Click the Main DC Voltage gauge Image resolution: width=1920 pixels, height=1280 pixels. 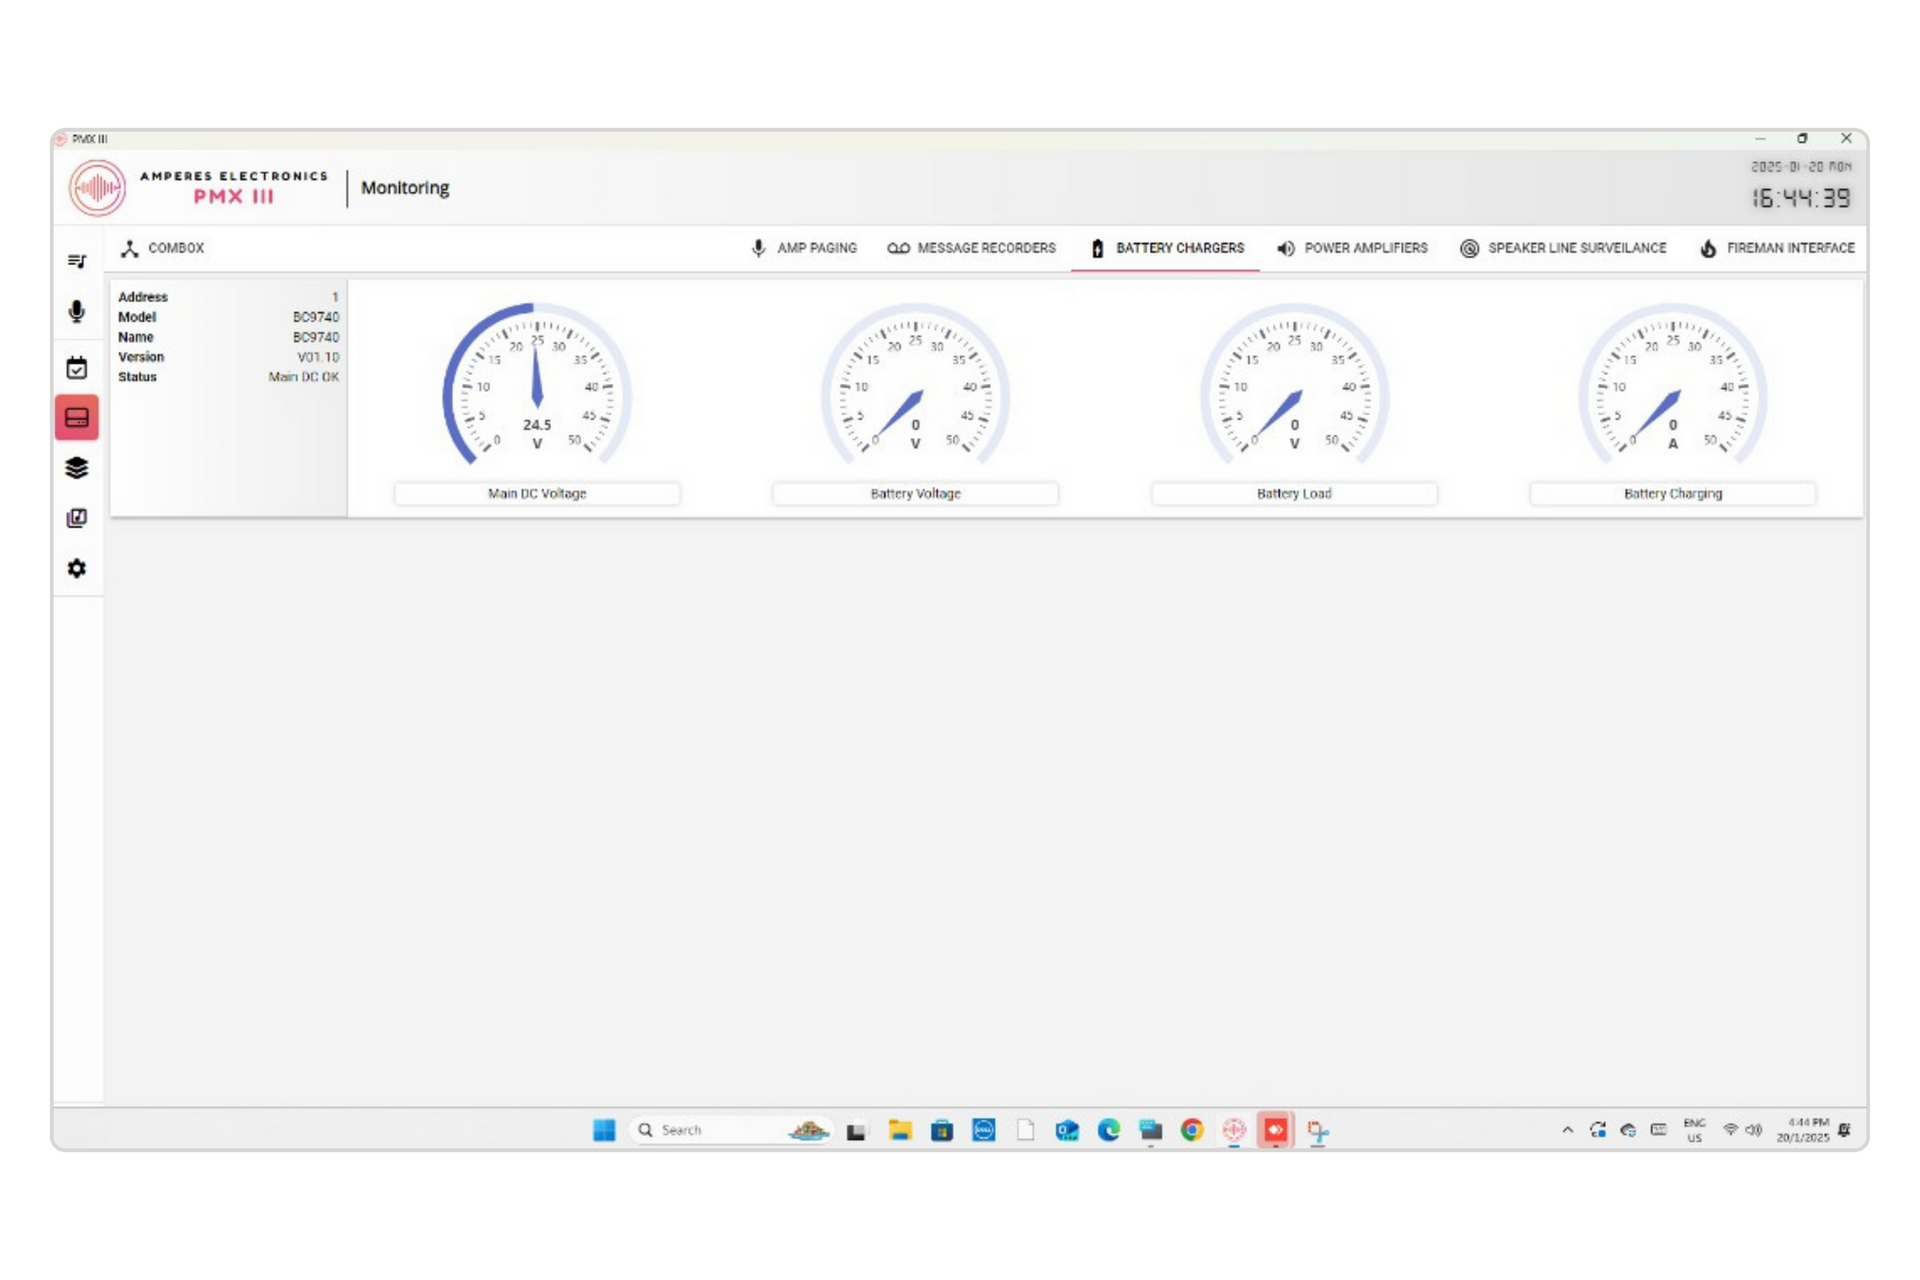pyautogui.click(x=537, y=385)
